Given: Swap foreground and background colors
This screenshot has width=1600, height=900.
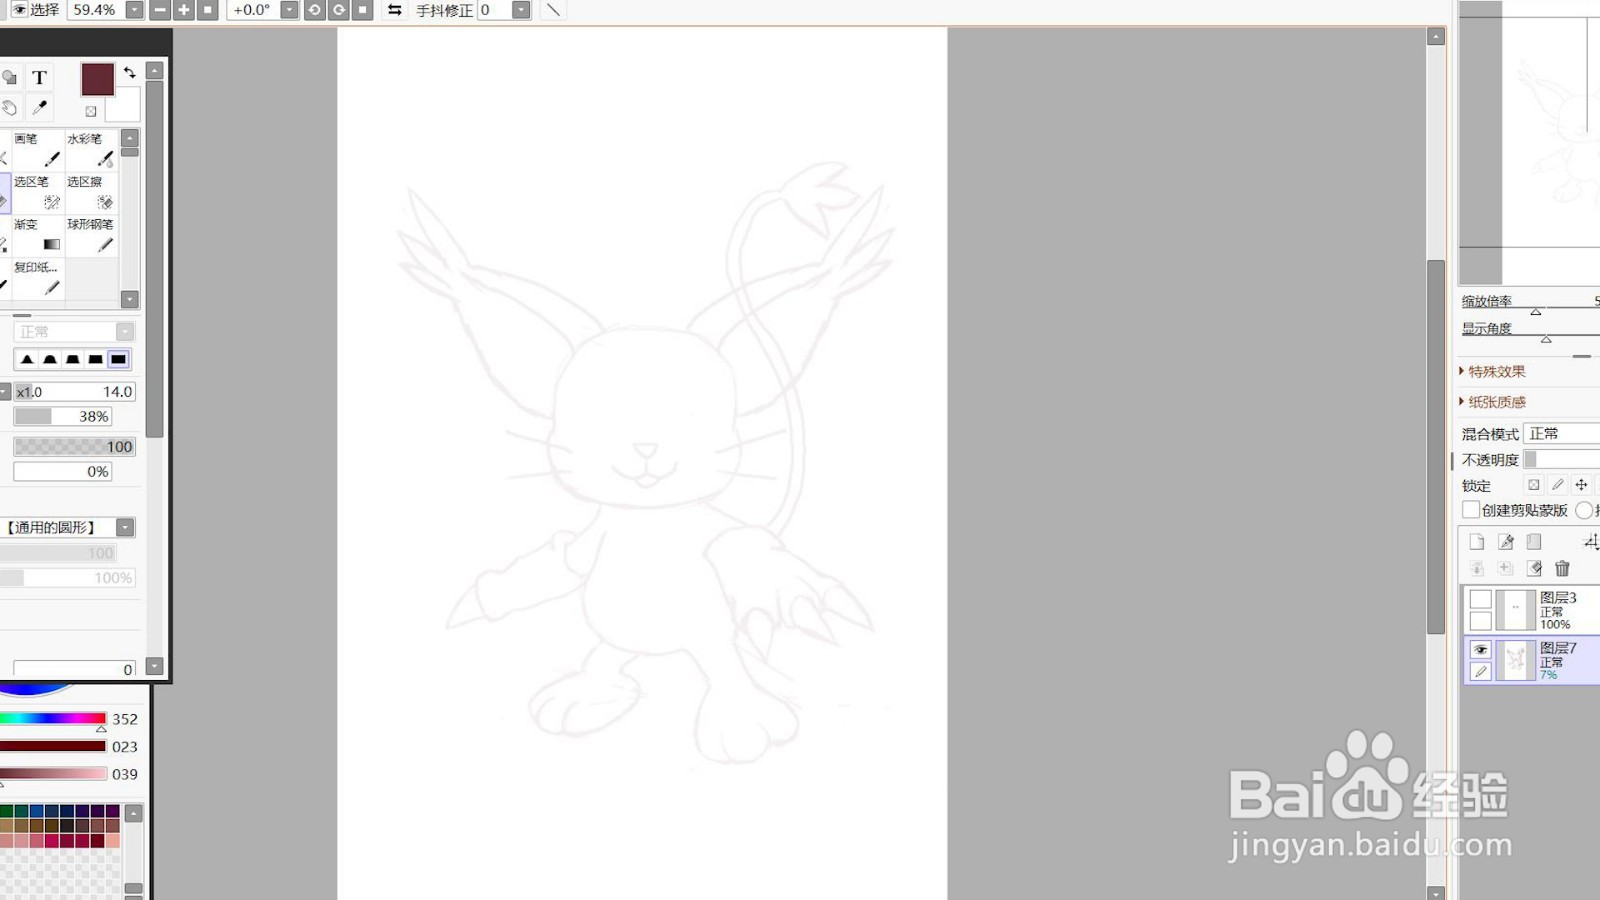Looking at the screenshot, I should coord(129,72).
